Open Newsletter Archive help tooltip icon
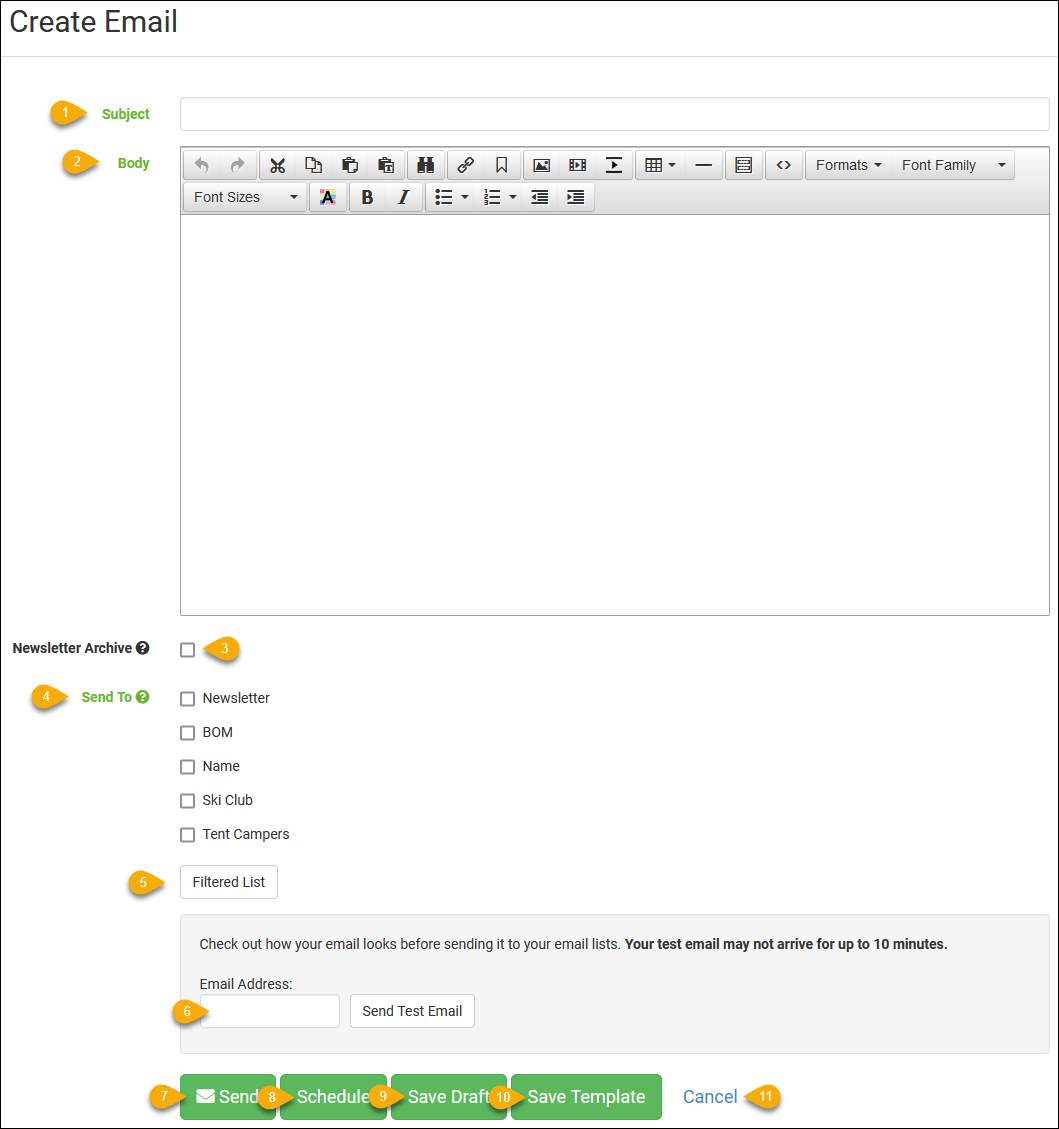This screenshot has width=1059, height=1129. [143, 648]
